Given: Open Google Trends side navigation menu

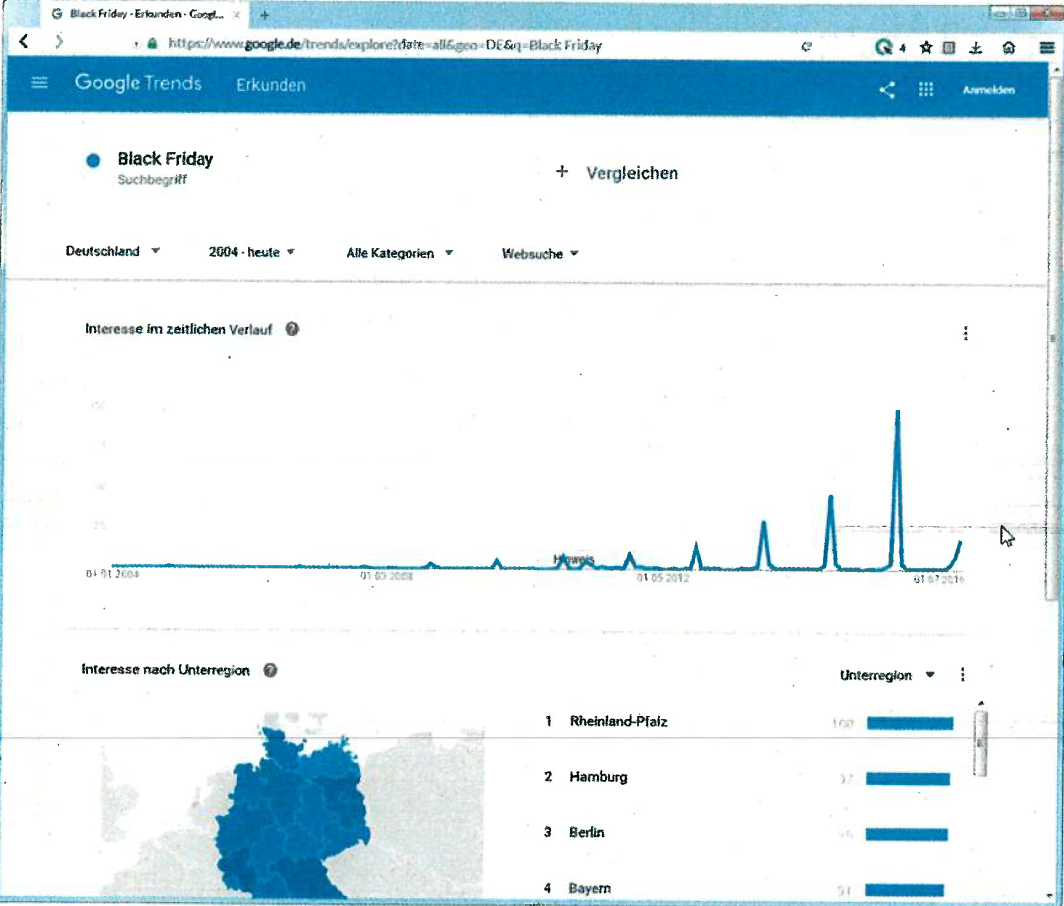Looking at the screenshot, I should click(39, 83).
